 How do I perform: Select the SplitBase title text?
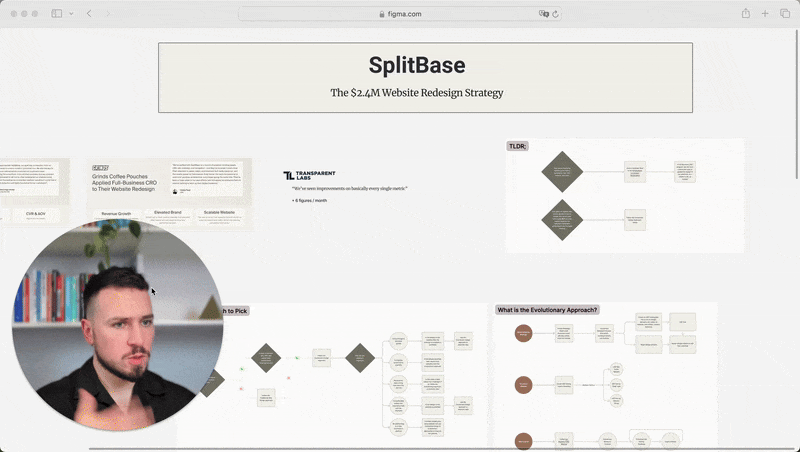pyautogui.click(x=417, y=65)
